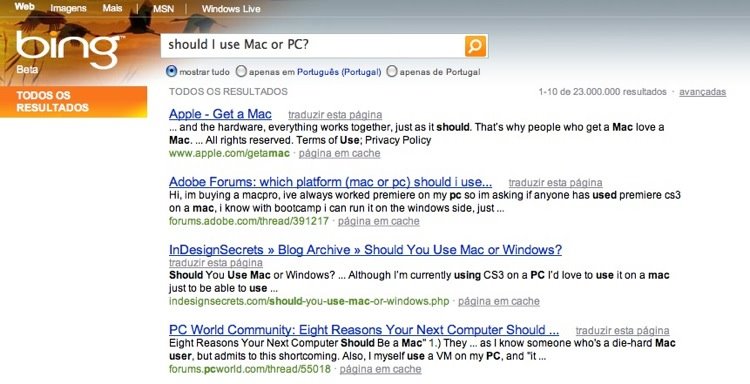Open the Adobe Forums platform result
The width and height of the screenshot is (750, 384).
(x=331, y=182)
